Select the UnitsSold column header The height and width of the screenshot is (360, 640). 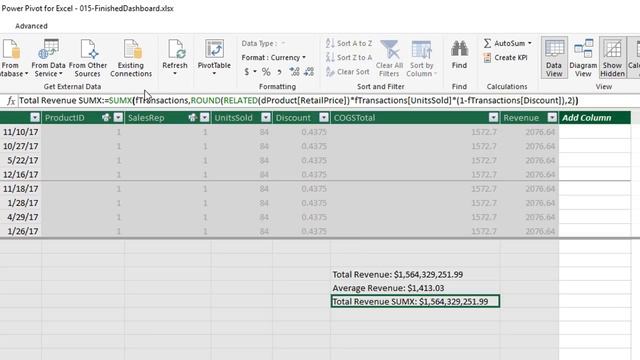pyautogui.click(x=242, y=118)
